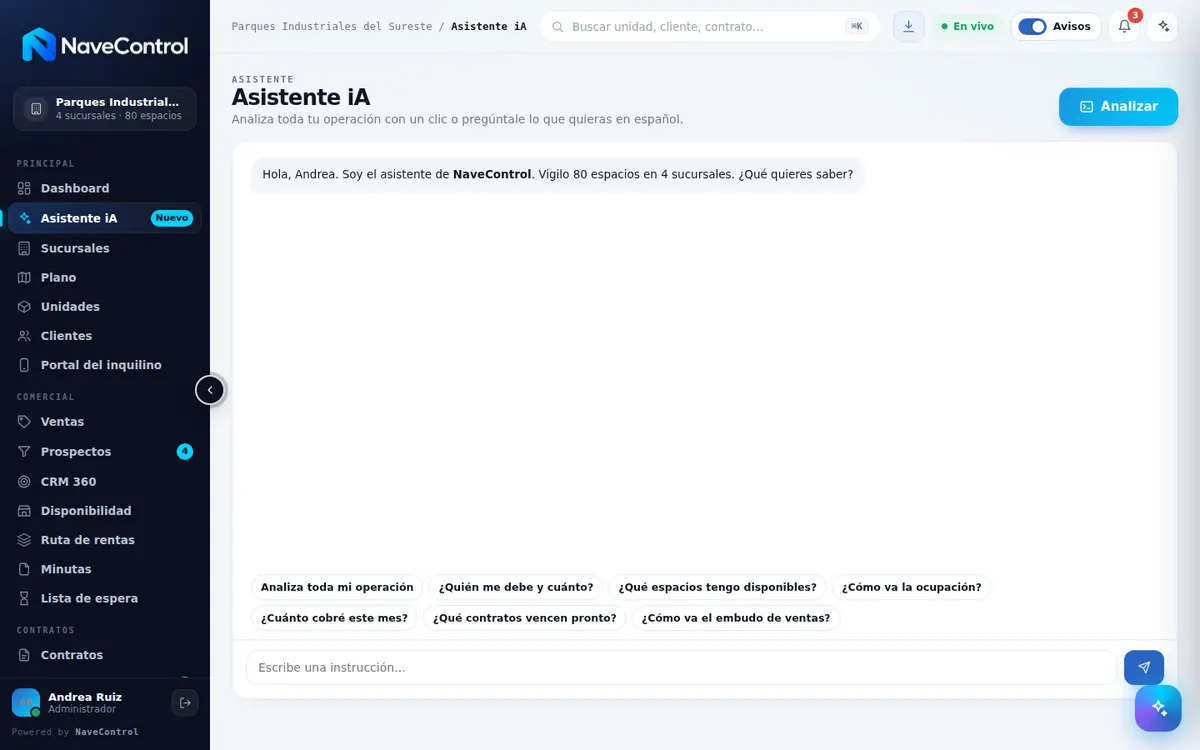The height and width of the screenshot is (750, 1200).
Task: Click the Minutas document icon
Action: pos(25,569)
